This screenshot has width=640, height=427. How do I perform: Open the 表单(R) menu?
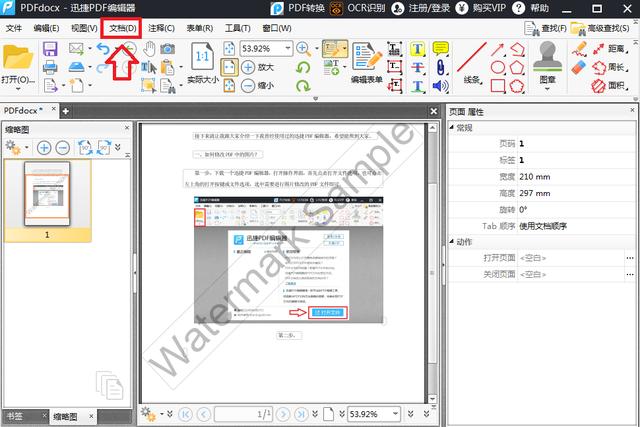[x=200, y=28]
